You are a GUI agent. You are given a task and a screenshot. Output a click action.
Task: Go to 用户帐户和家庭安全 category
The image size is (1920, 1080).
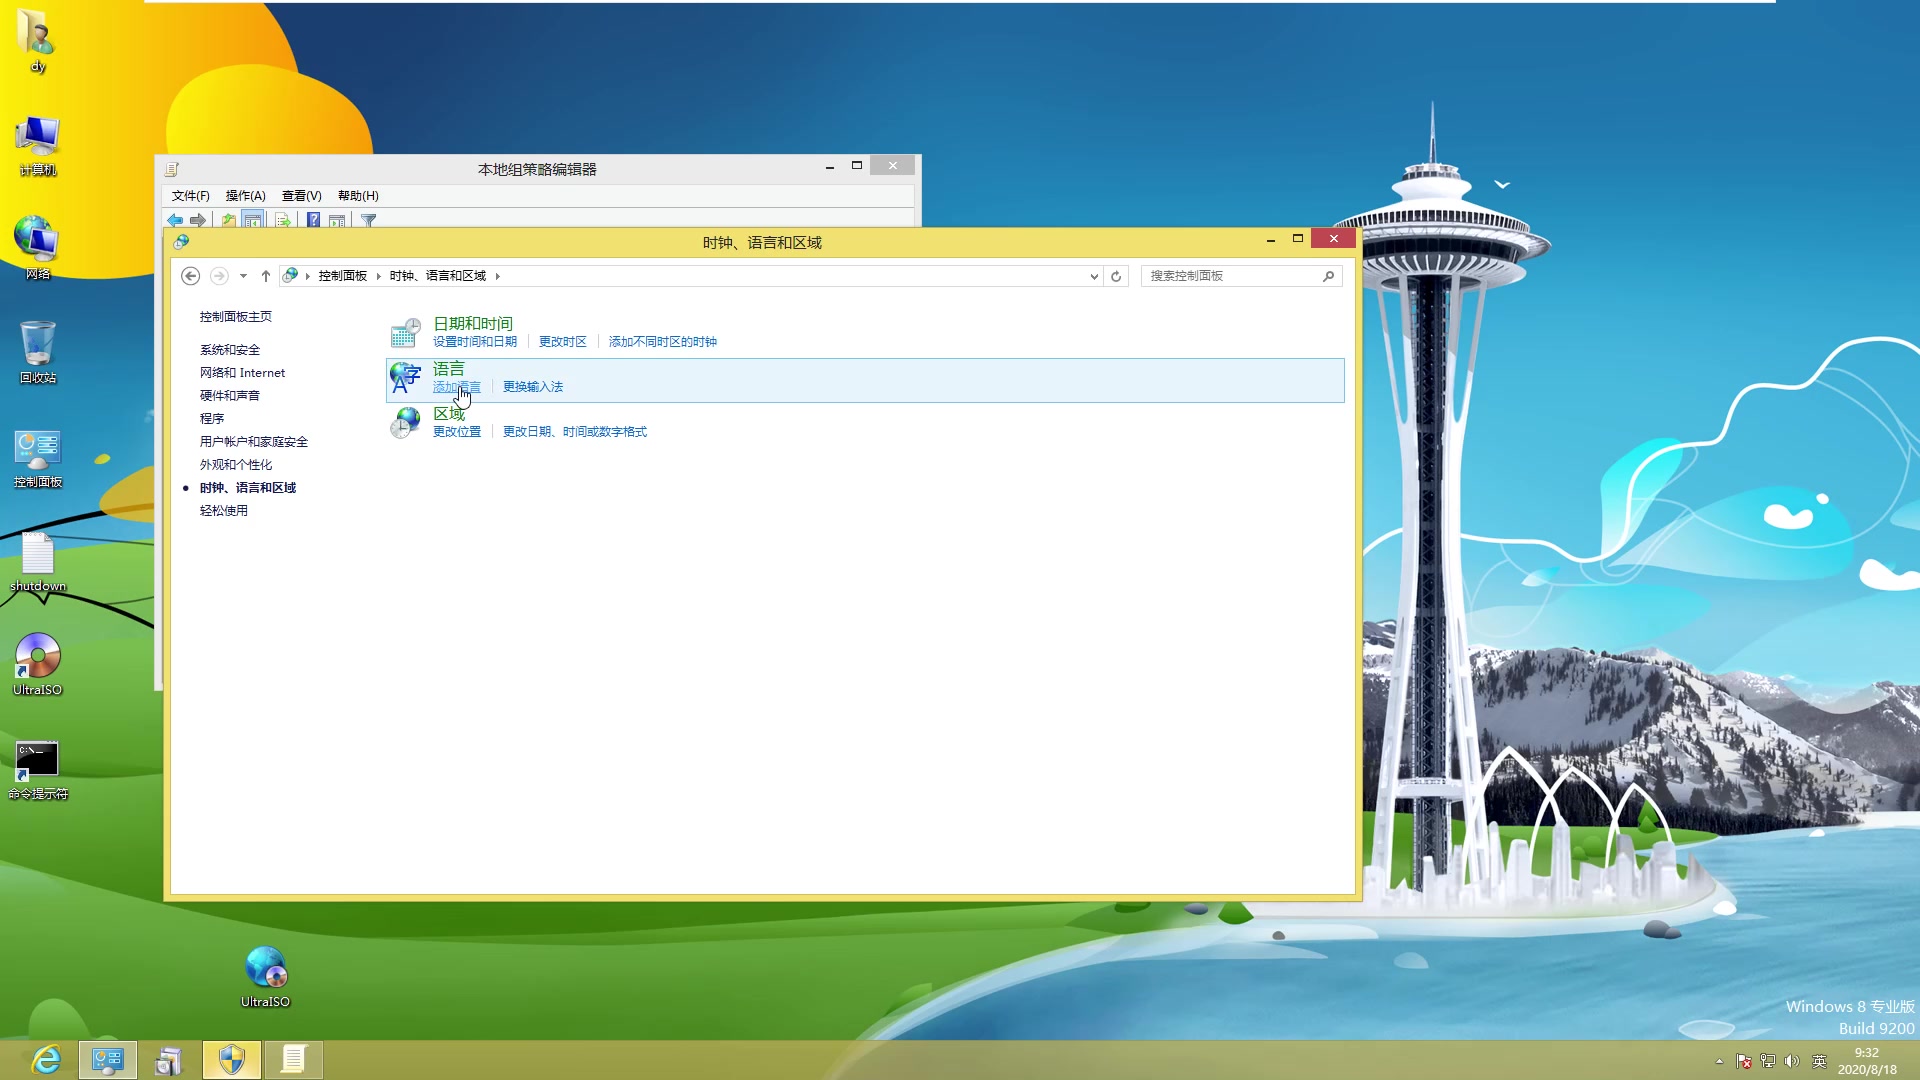point(254,442)
